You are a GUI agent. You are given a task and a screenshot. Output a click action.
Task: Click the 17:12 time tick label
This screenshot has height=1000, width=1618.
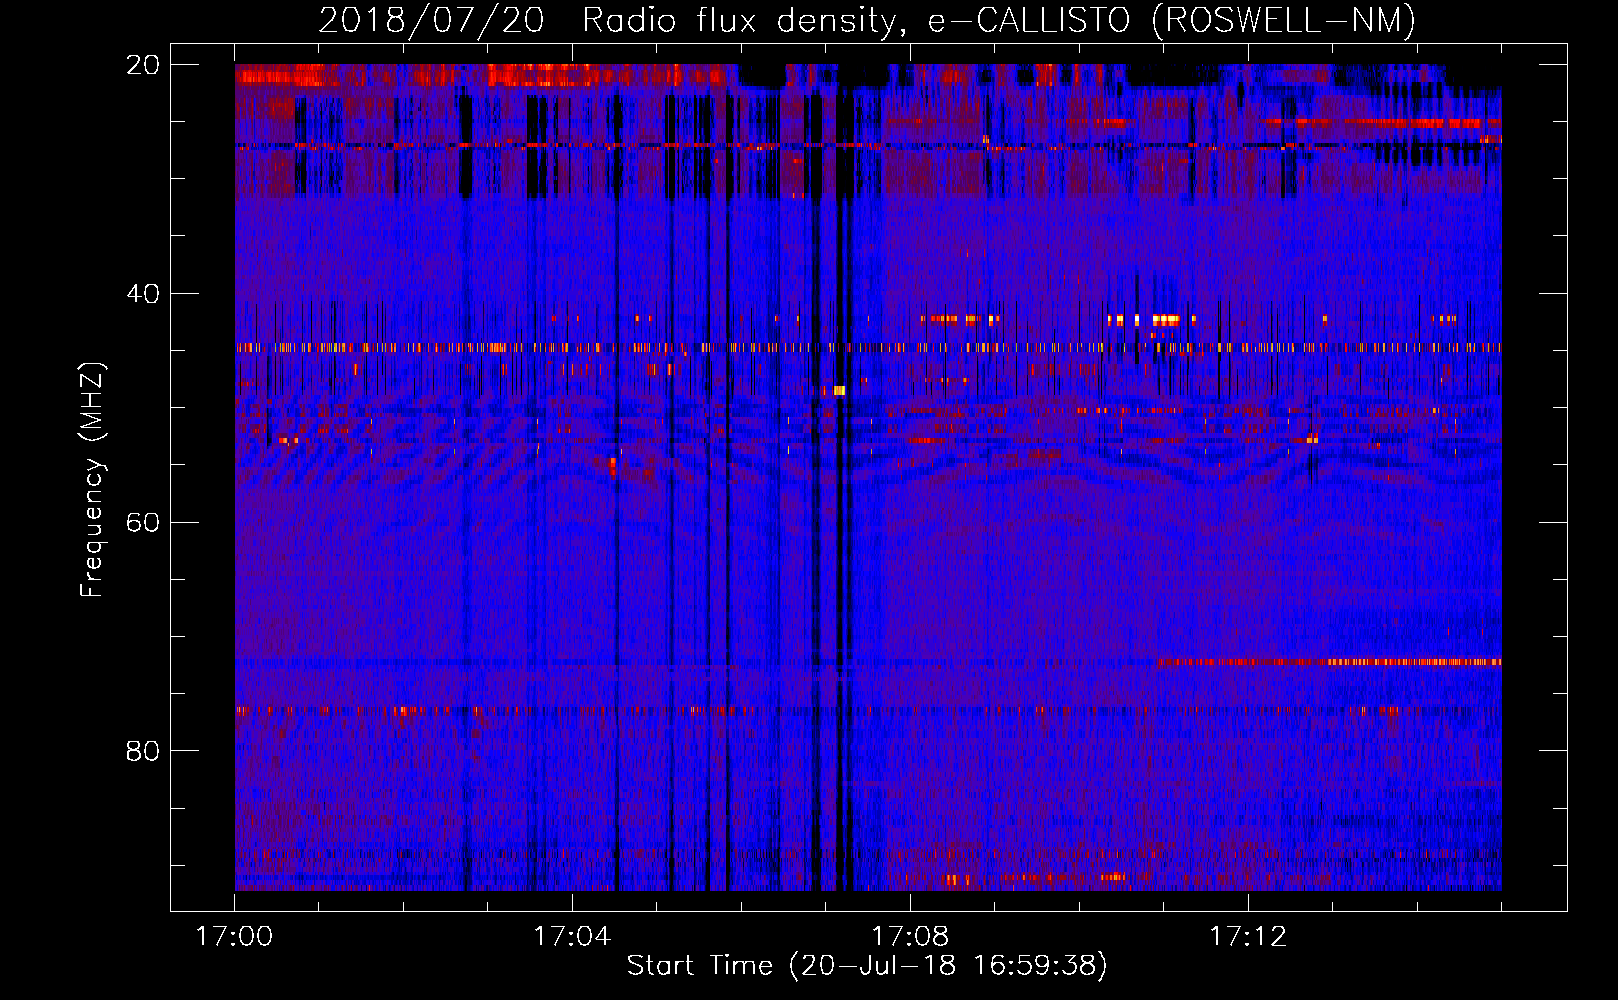coord(1248,937)
